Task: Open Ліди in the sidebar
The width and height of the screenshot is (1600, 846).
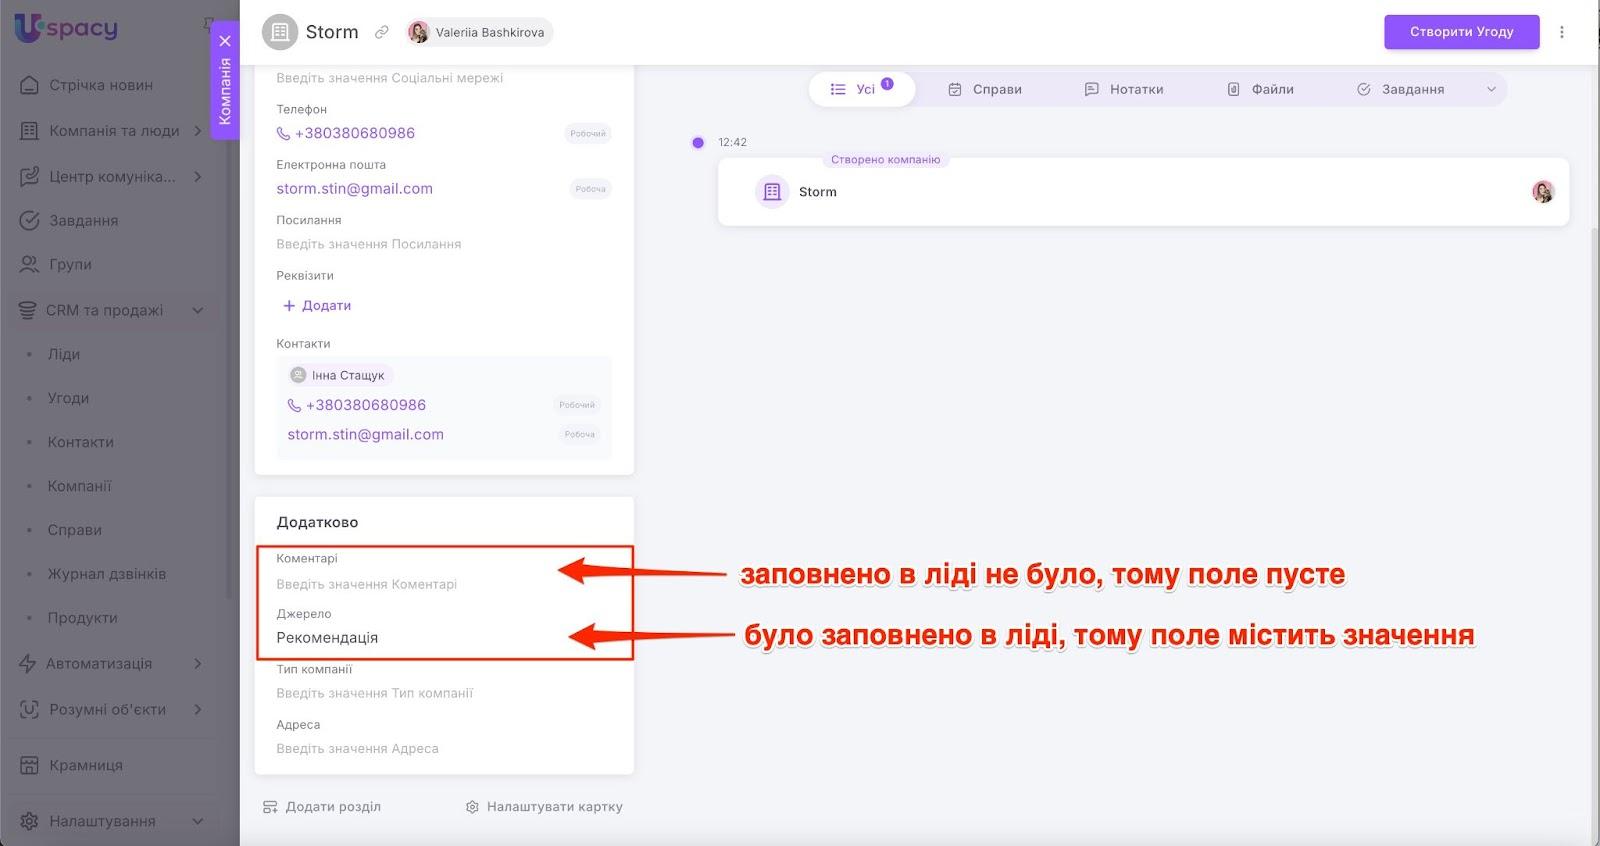Action: pyautogui.click(x=64, y=354)
